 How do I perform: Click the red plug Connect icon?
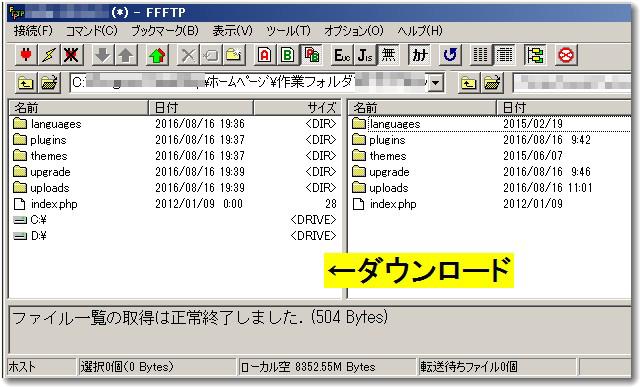(x=26, y=55)
